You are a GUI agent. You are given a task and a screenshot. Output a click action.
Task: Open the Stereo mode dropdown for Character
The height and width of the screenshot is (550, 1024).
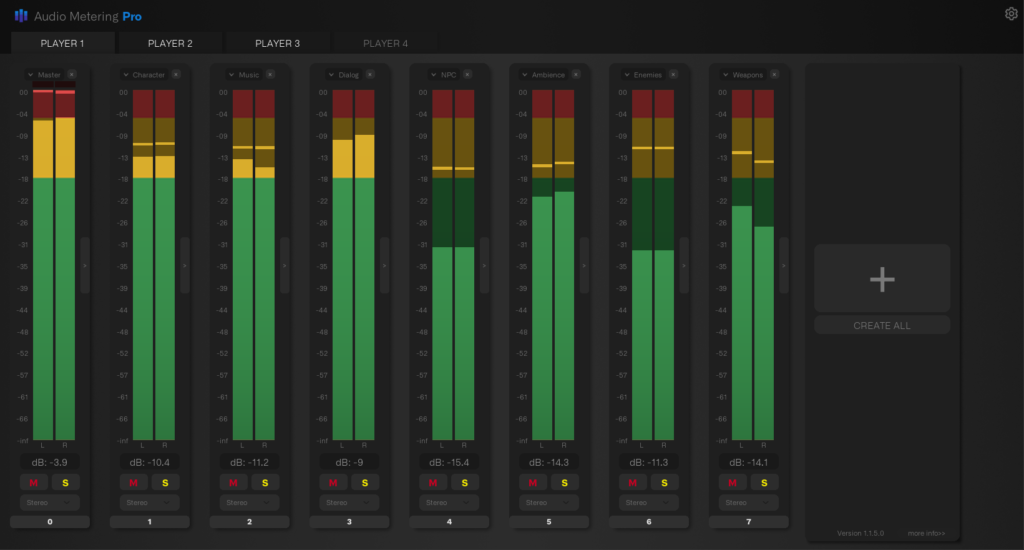click(x=150, y=502)
